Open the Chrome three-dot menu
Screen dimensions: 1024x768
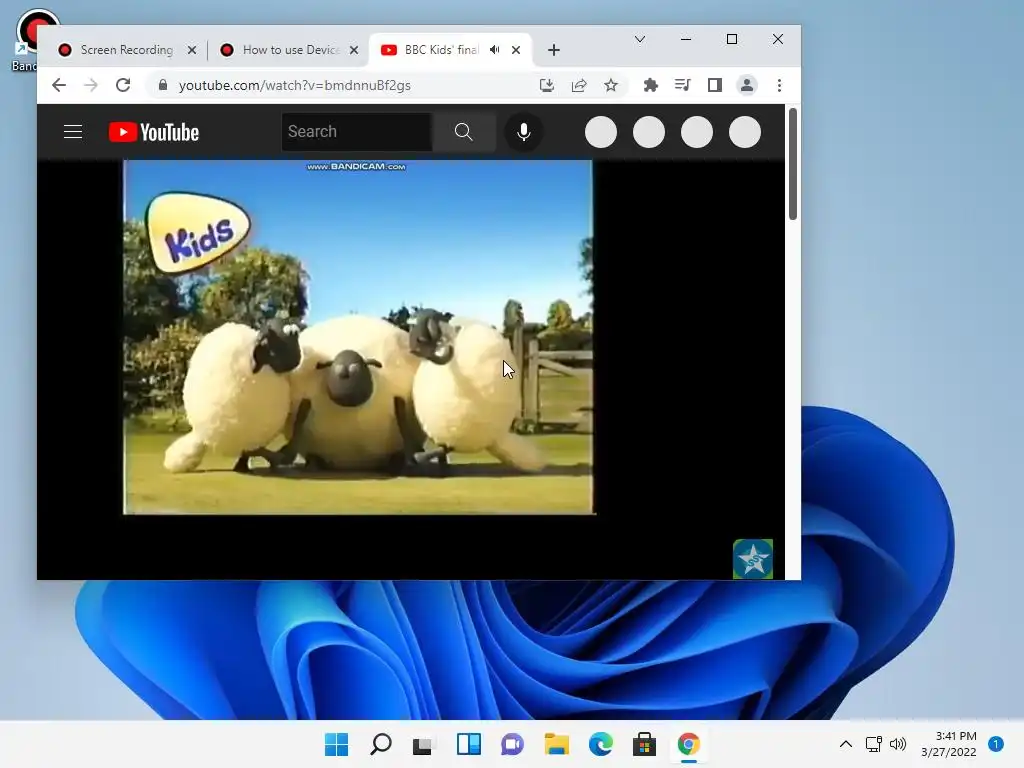(779, 85)
